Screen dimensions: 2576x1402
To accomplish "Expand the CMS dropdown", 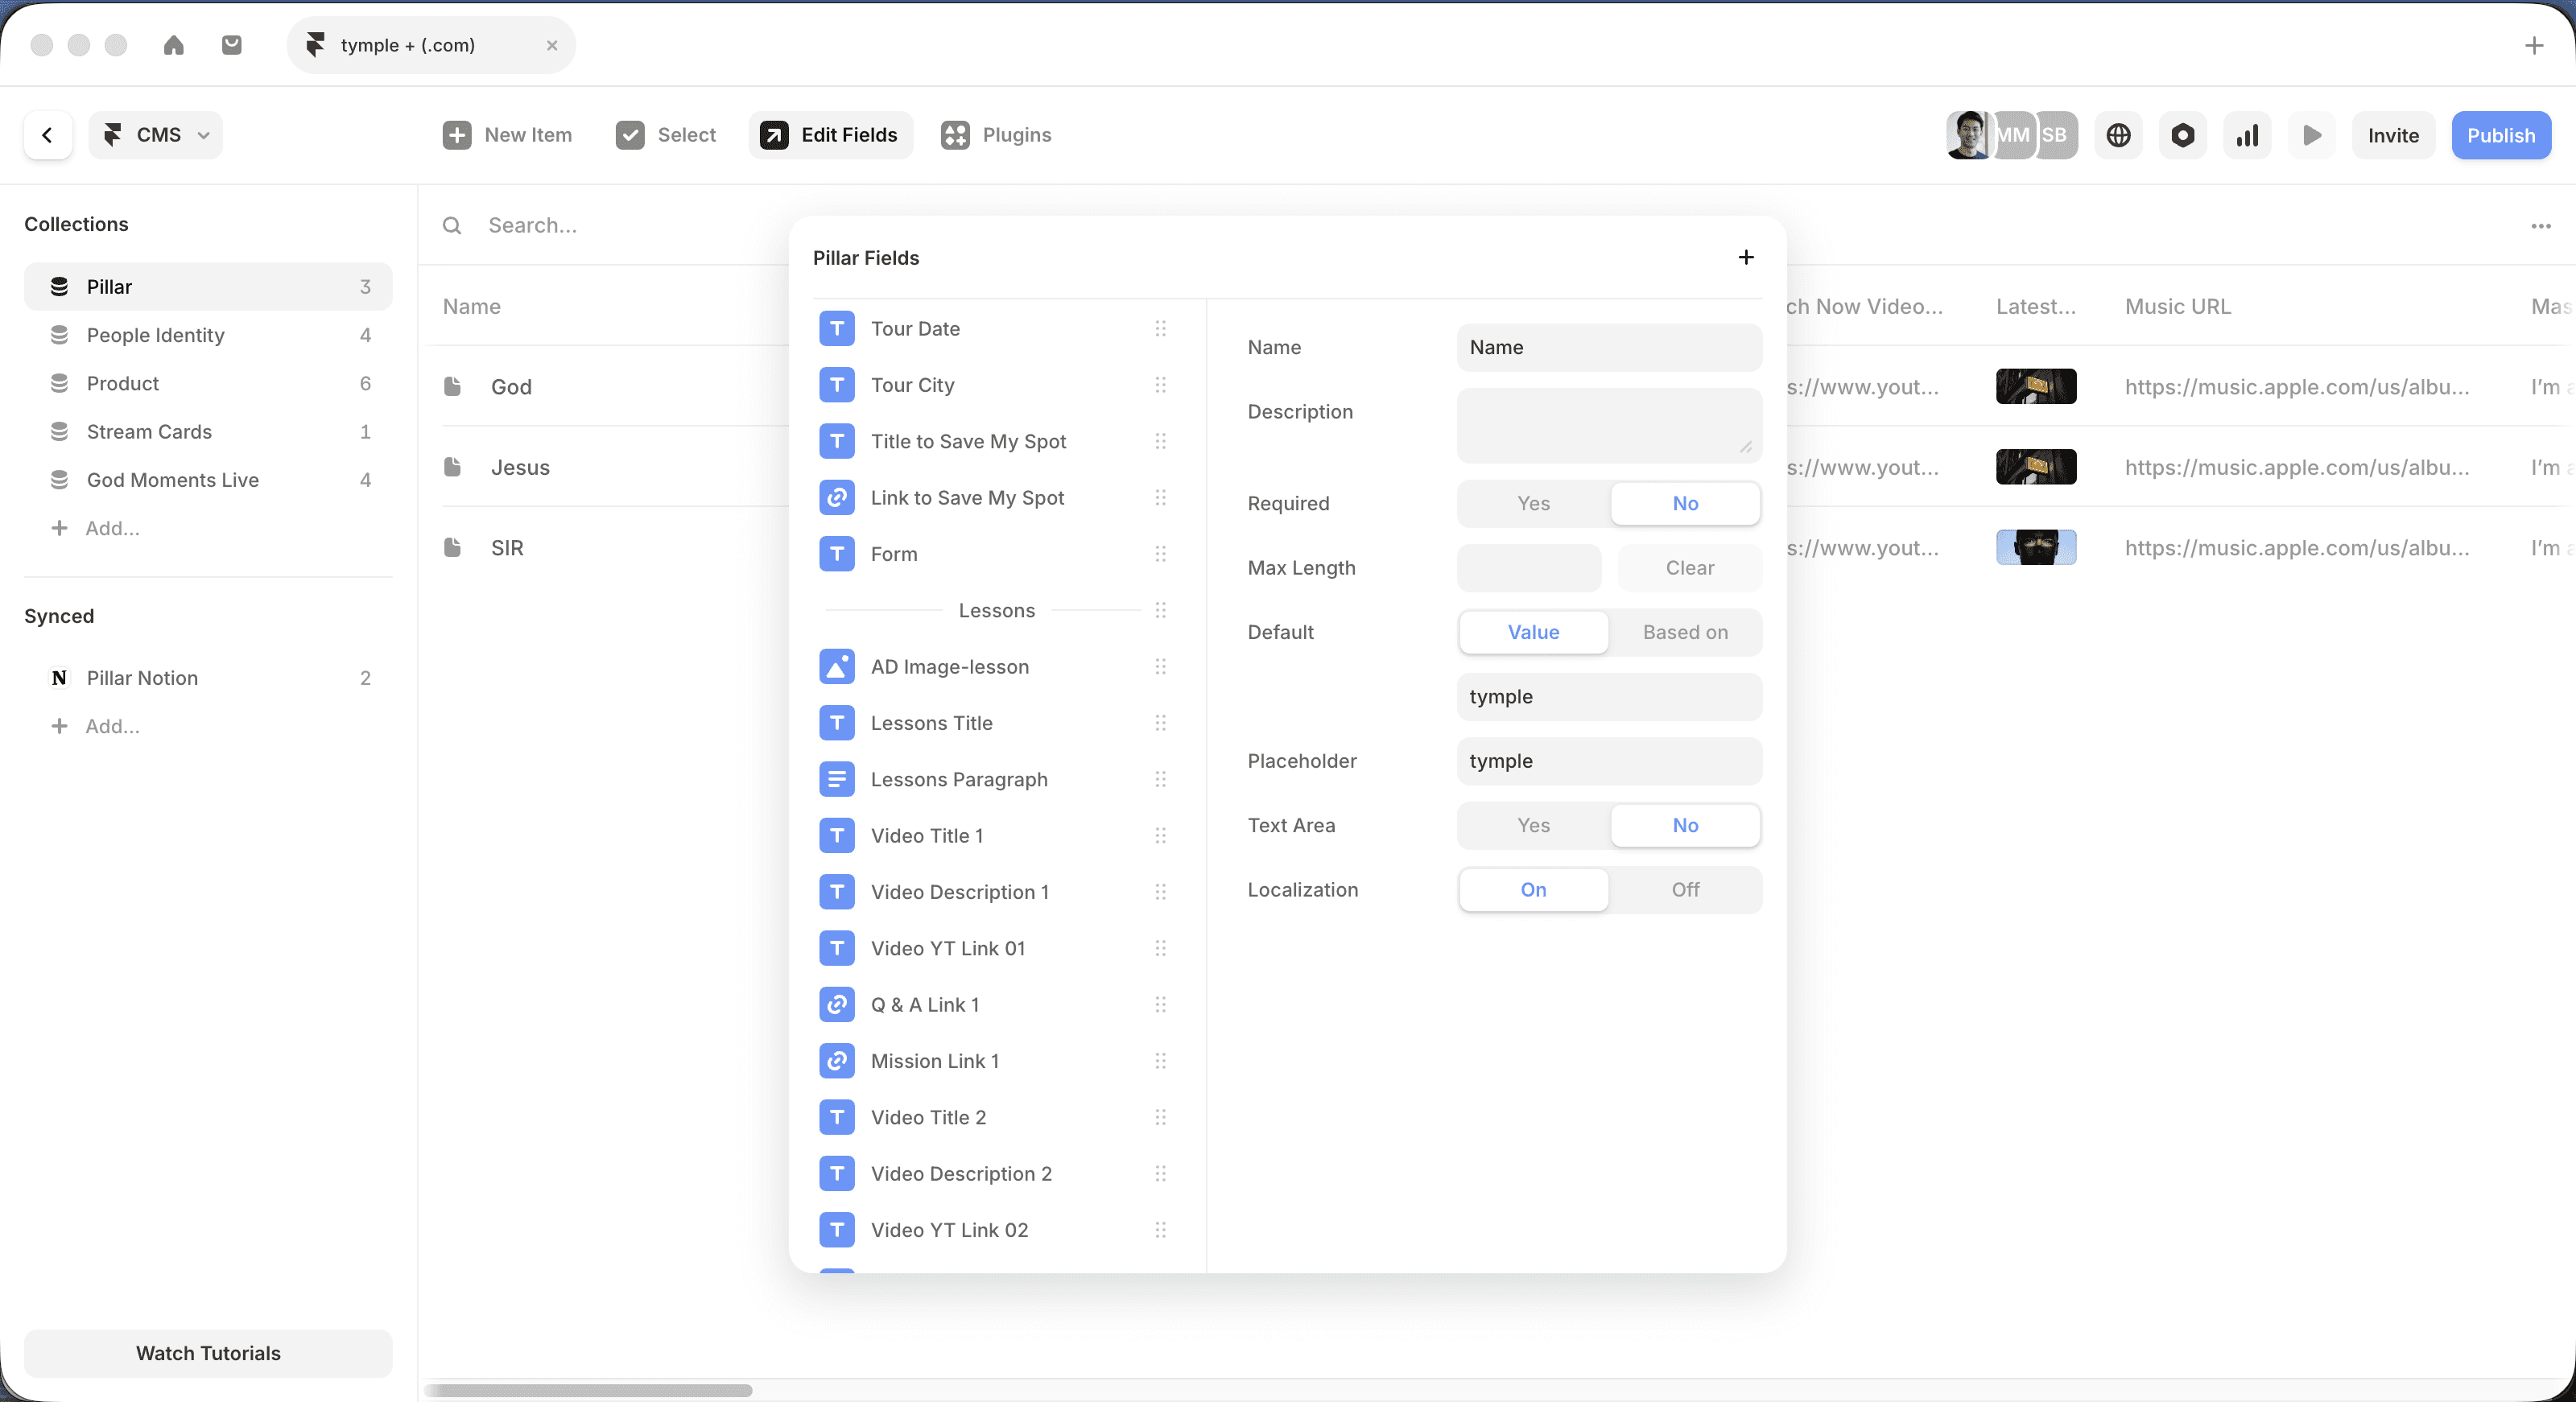I will coord(156,135).
